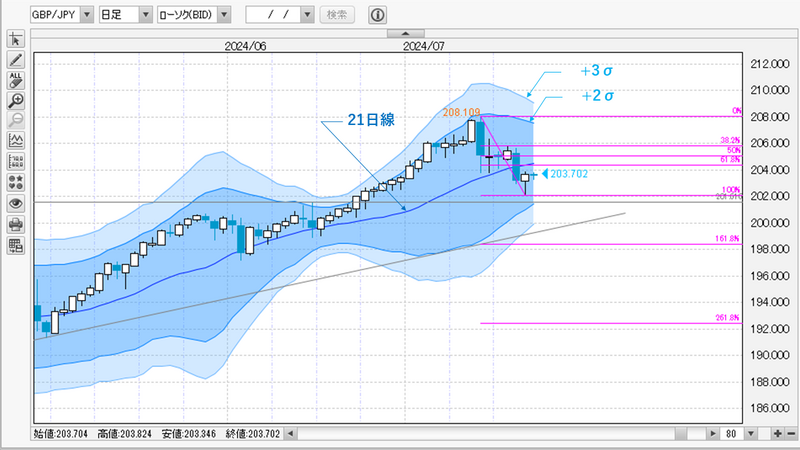Select the 21日線 annotation label
Viewport: 800px width, 450px height.
371,119
